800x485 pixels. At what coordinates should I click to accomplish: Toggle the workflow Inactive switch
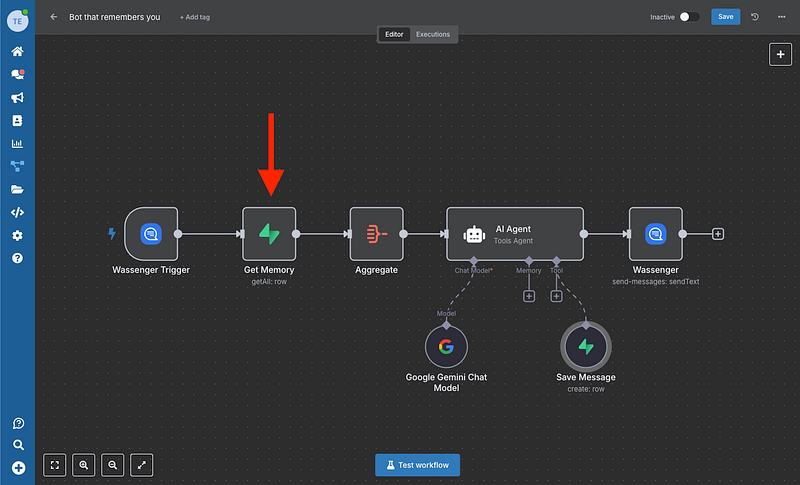(x=689, y=17)
